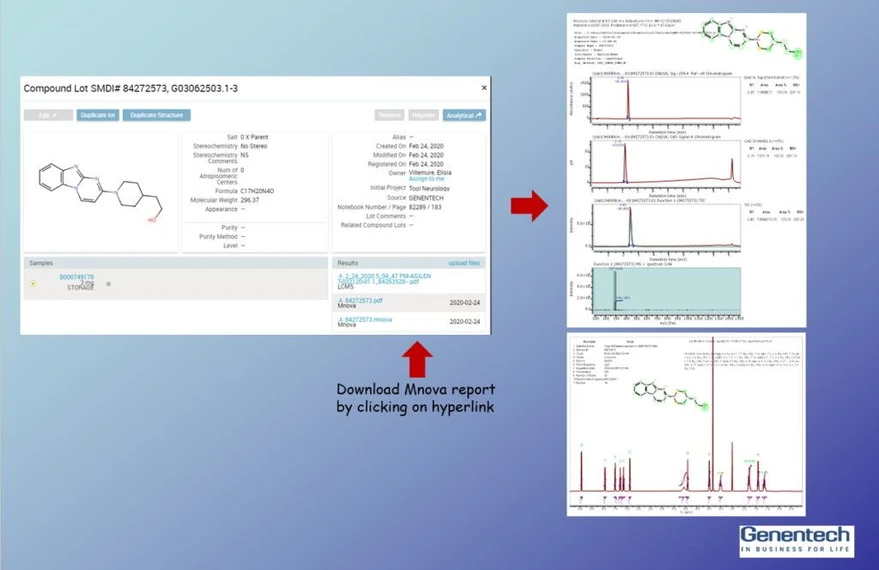The width and height of the screenshot is (879, 570).
Task: Click the grayed-out Edit button
Action: (48, 115)
